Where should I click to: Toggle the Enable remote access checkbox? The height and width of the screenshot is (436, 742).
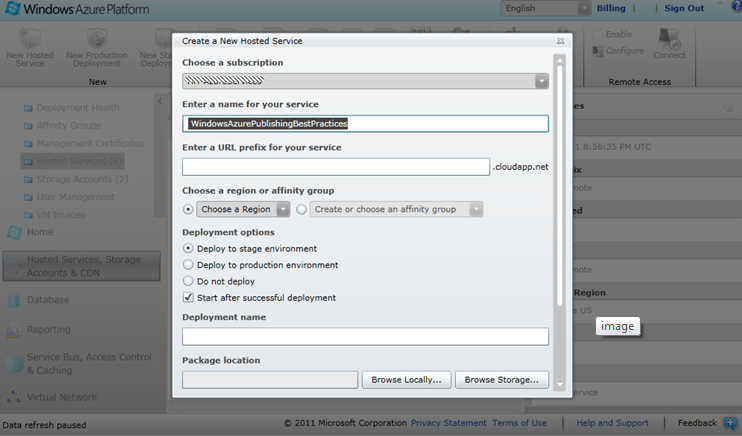coord(598,35)
